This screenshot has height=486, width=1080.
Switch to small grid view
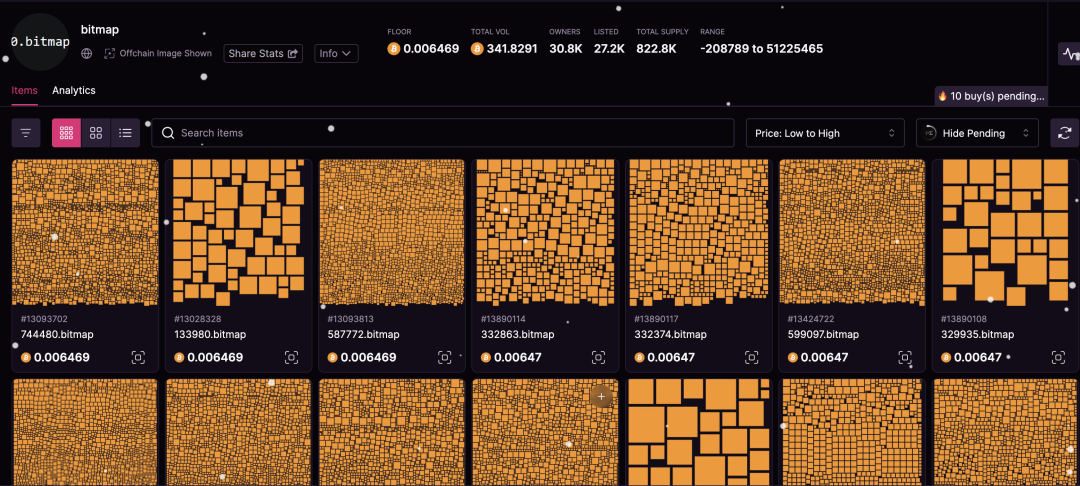click(x=67, y=133)
